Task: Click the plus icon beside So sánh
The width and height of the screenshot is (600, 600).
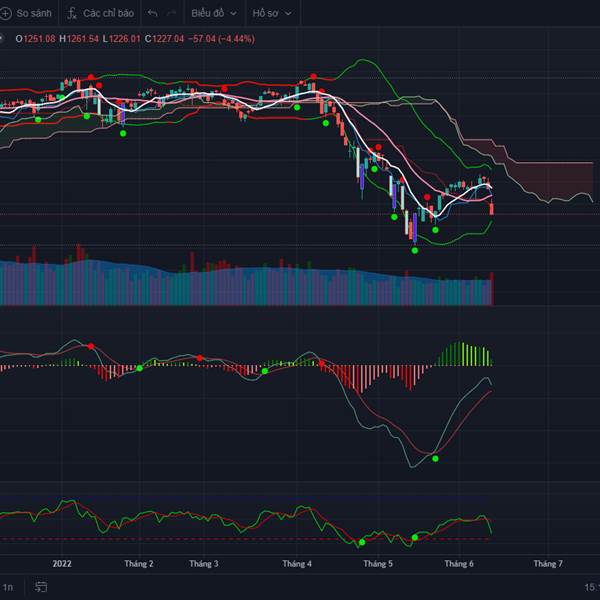Action: [5, 13]
